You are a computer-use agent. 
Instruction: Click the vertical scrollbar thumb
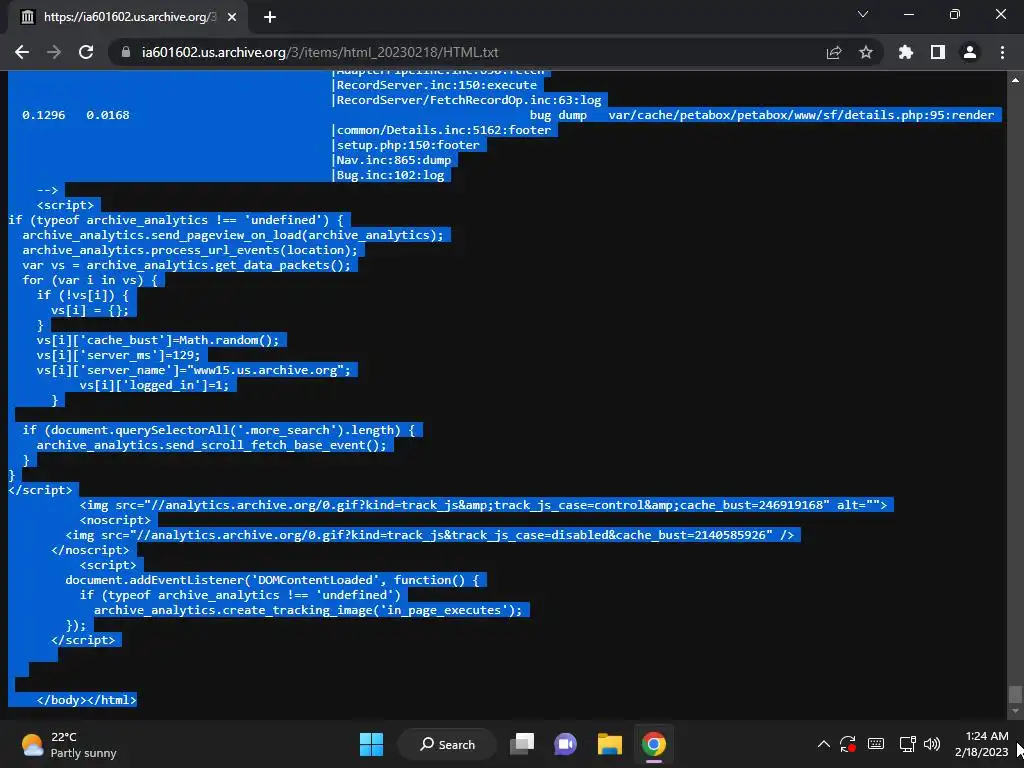pyautogui.click(x=1015, y=694)
